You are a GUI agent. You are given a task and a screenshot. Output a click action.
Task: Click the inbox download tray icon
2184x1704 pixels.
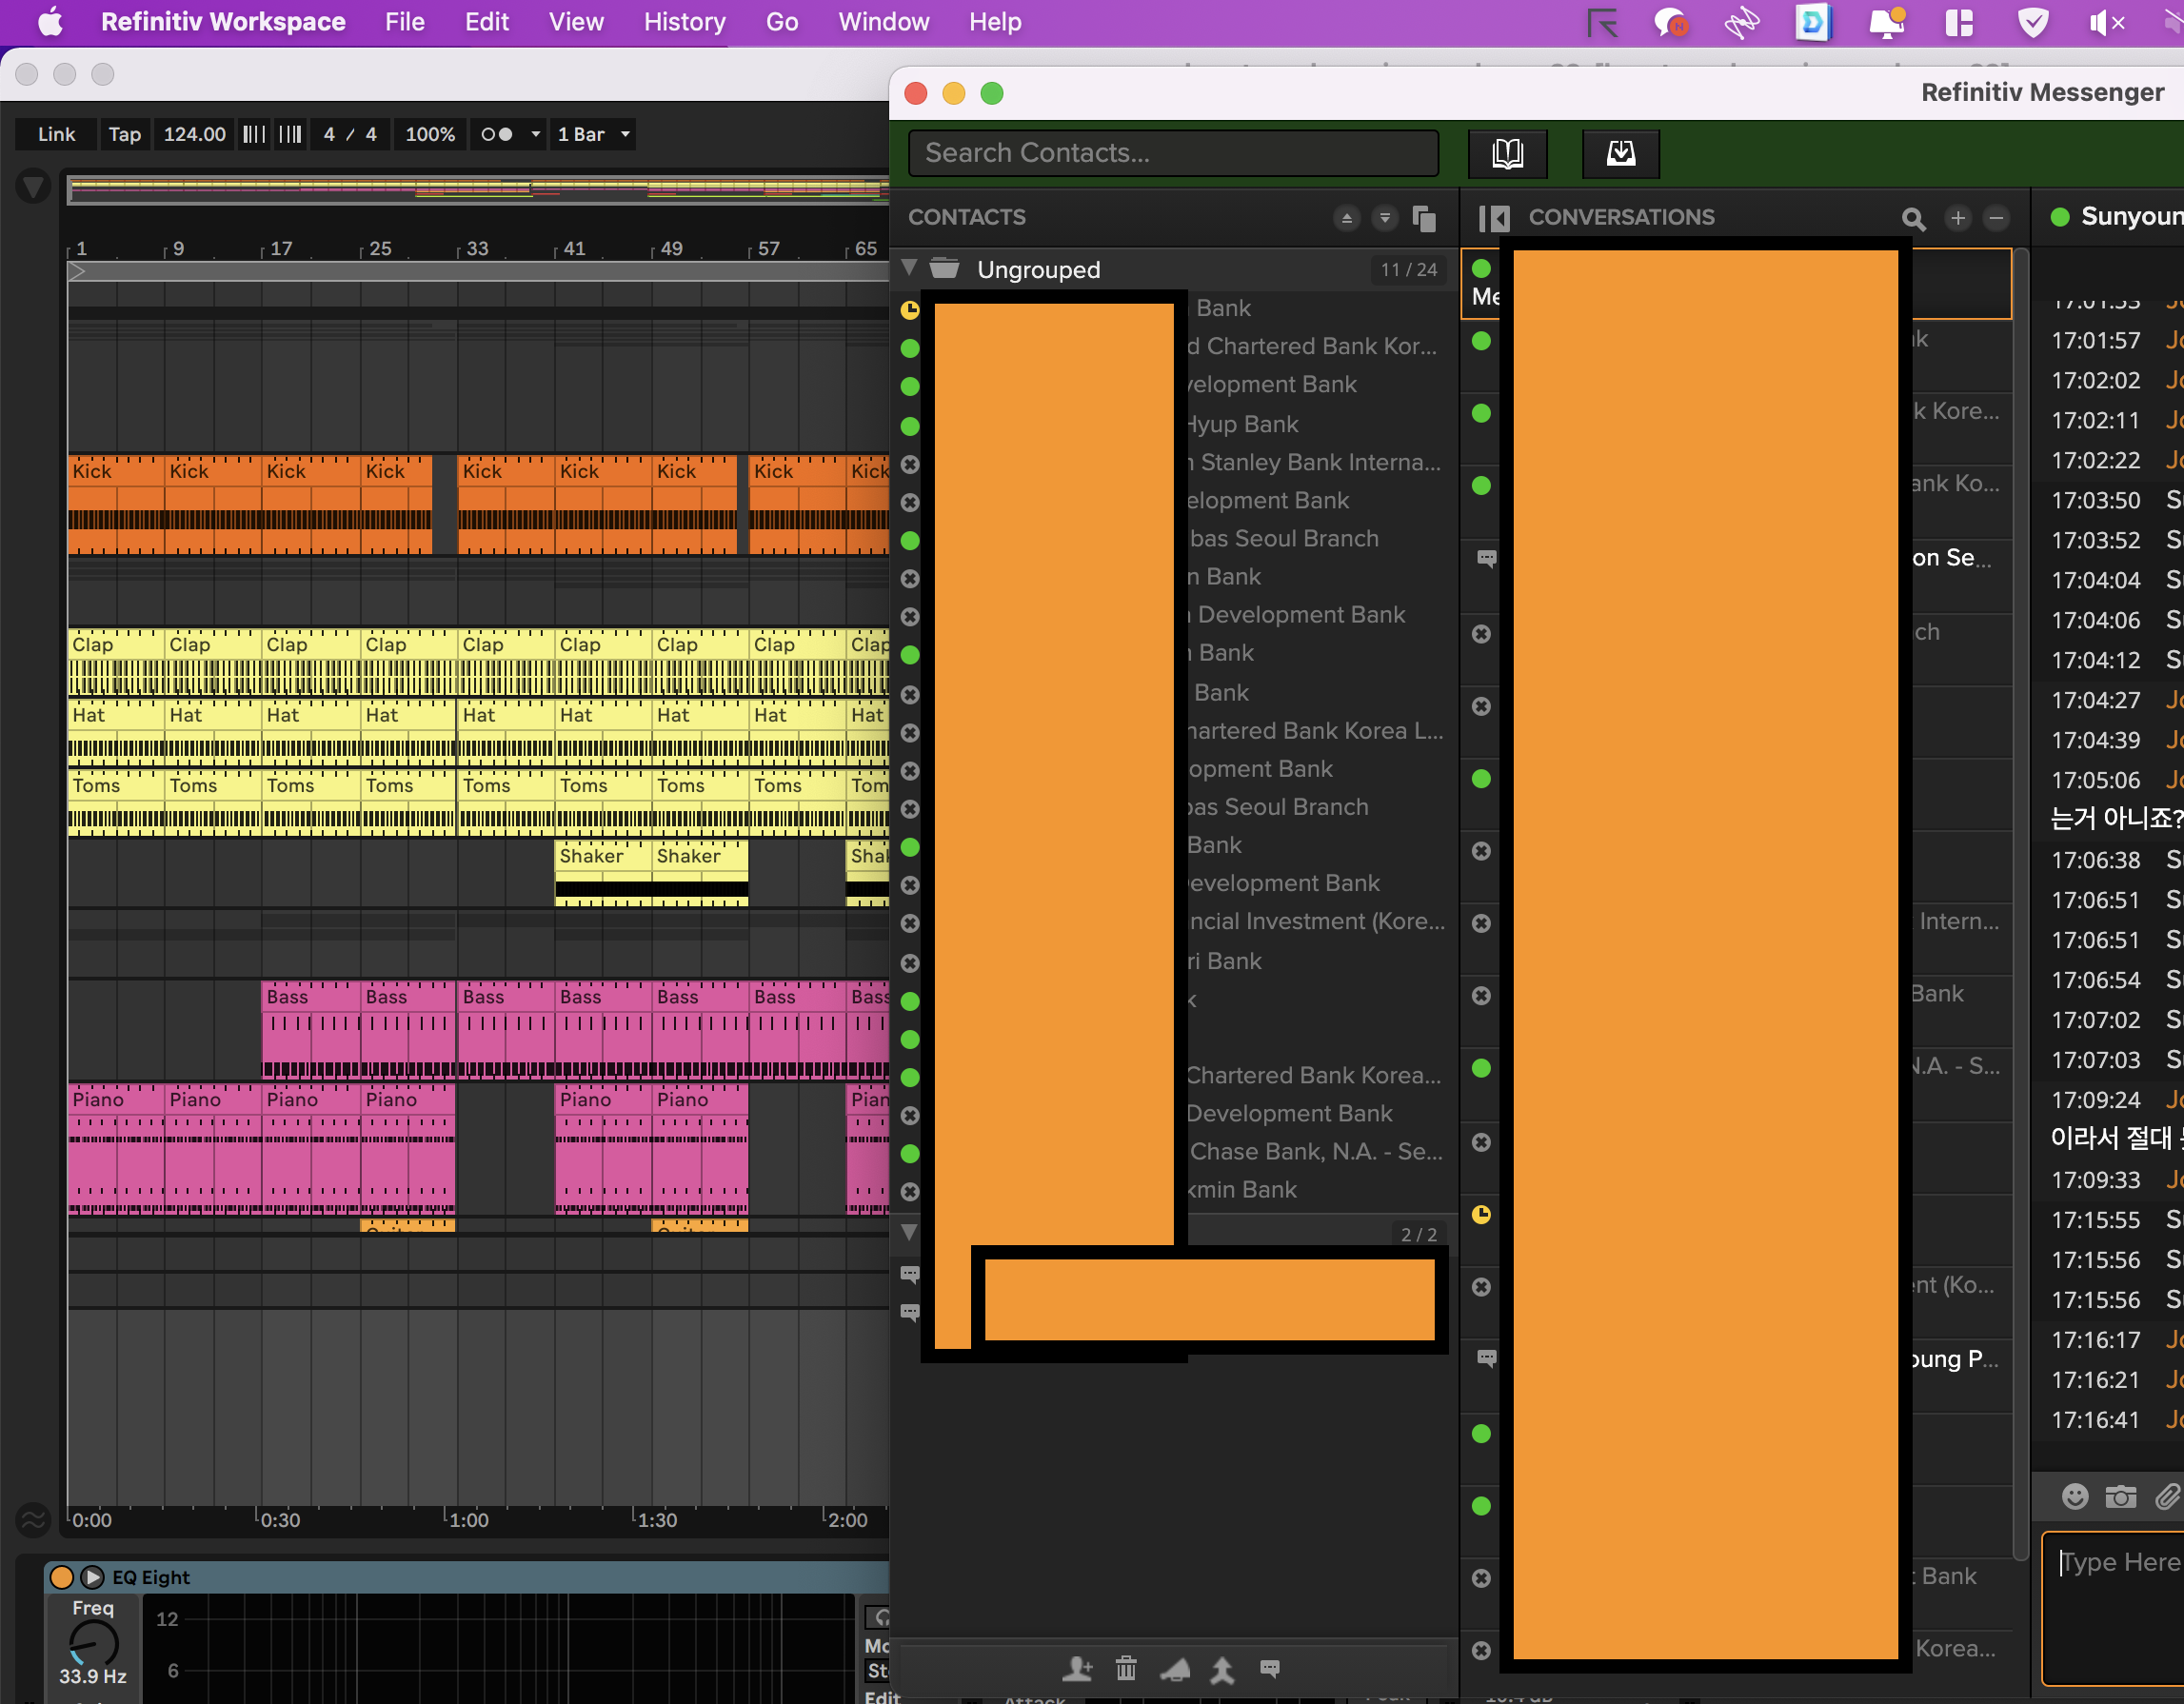(x=1620, y=153)
